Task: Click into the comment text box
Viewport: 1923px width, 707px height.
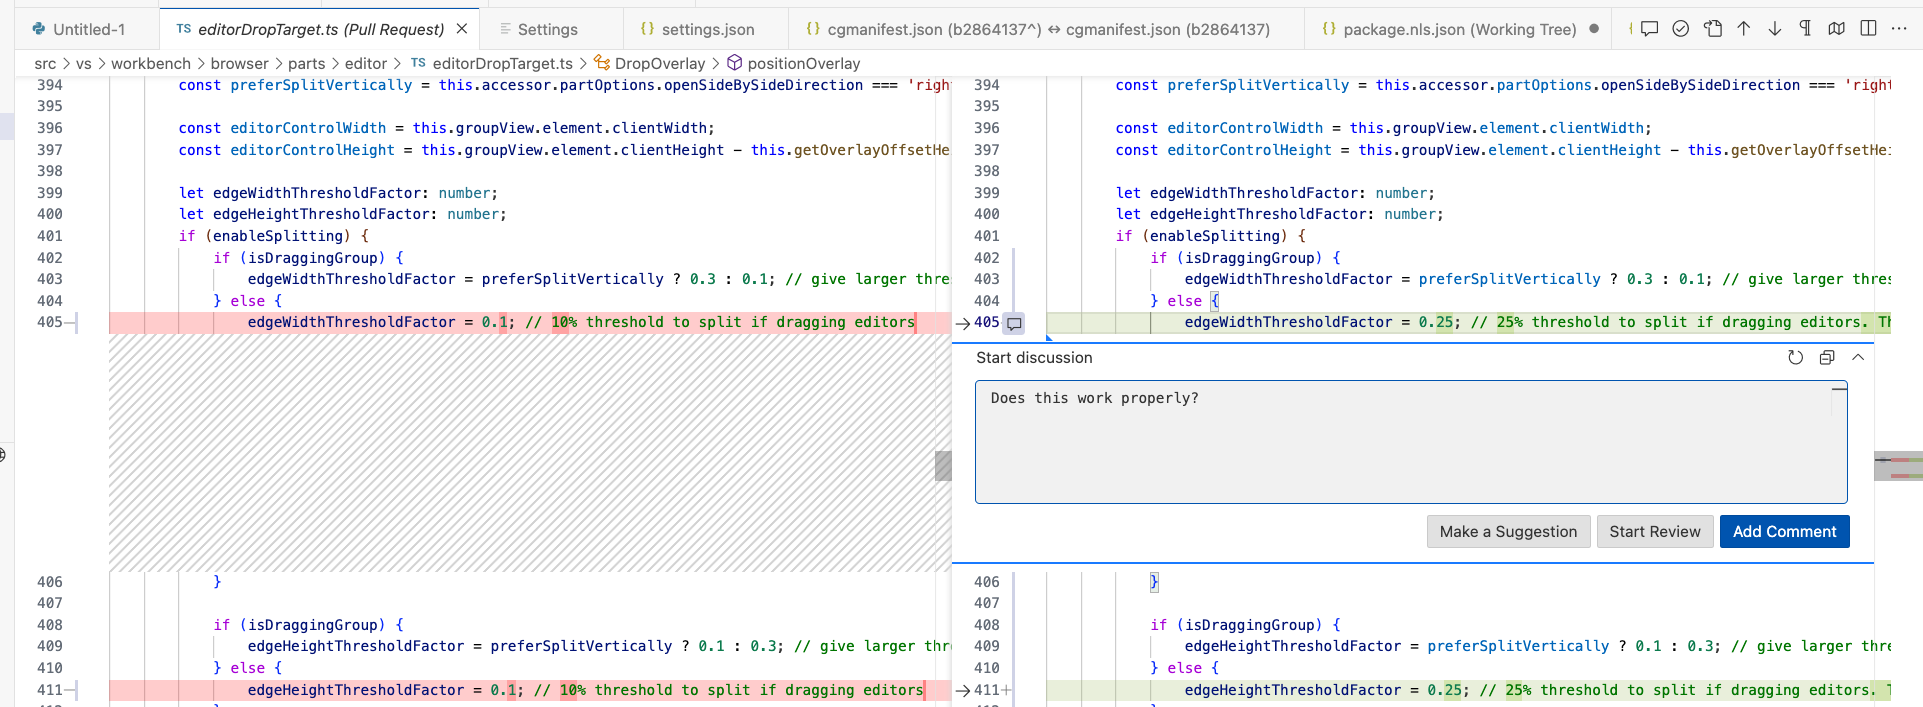Action: pyautogui.click(x=1410, y=442)
